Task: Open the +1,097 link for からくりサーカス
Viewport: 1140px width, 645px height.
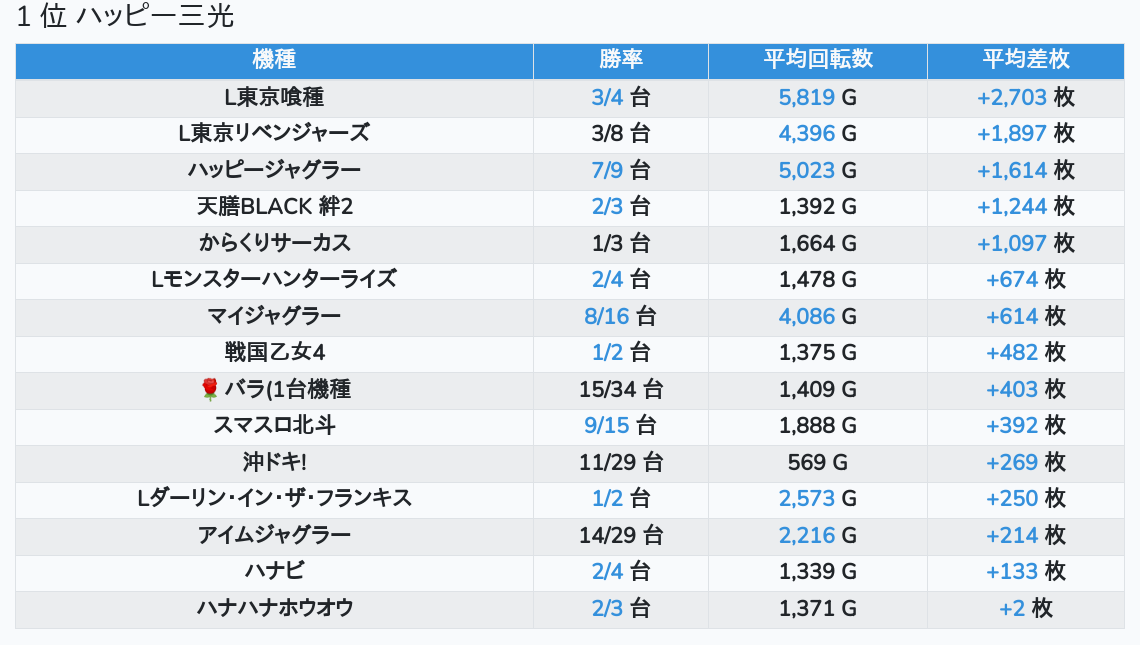Action: pos(1012,243)
